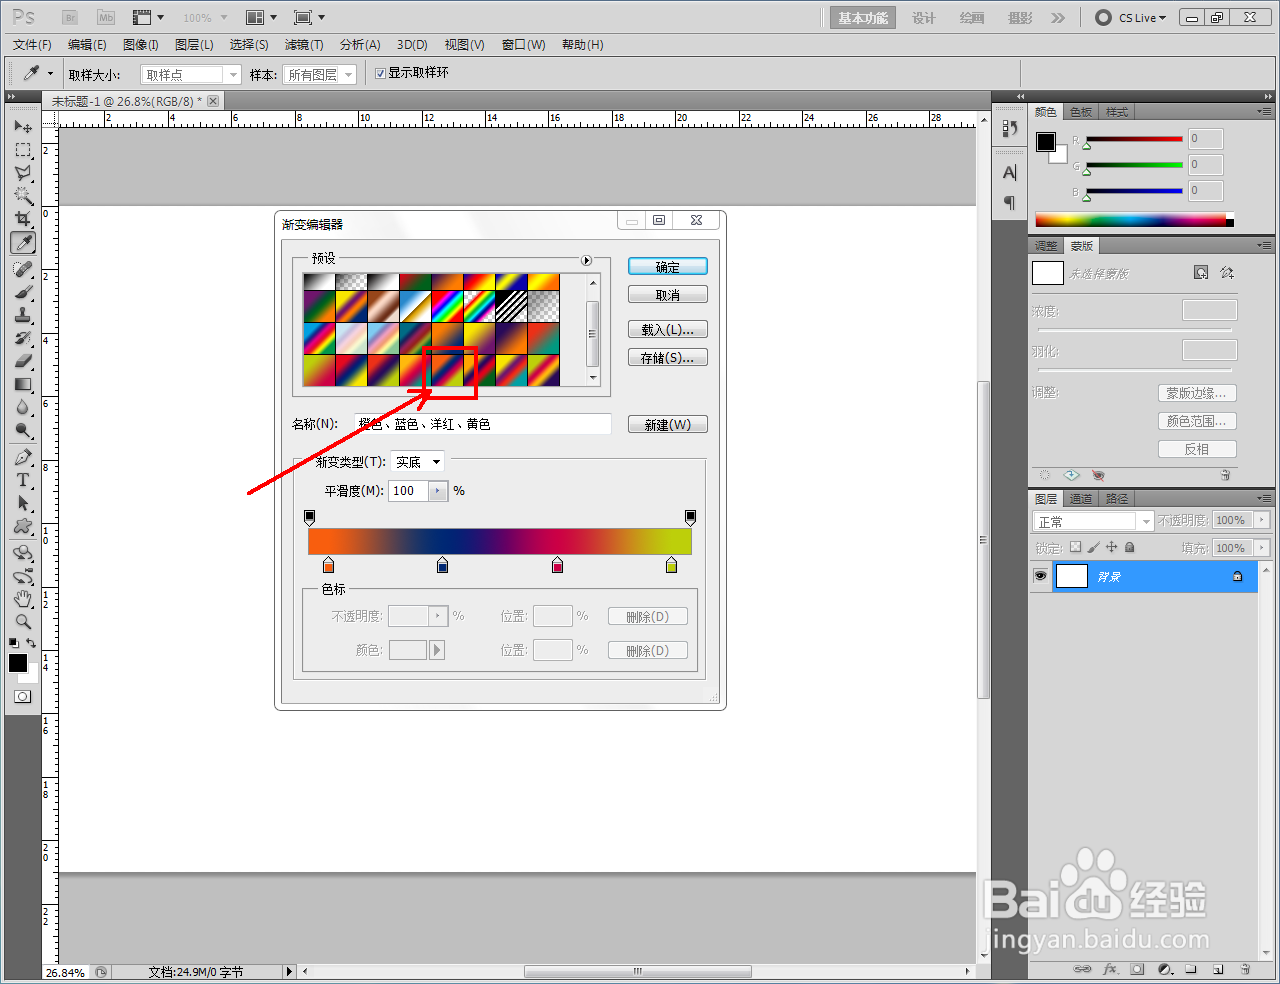The image size is (1280, 984).
Task: Select the Essentials workspace button
Action: coord(863,18)
